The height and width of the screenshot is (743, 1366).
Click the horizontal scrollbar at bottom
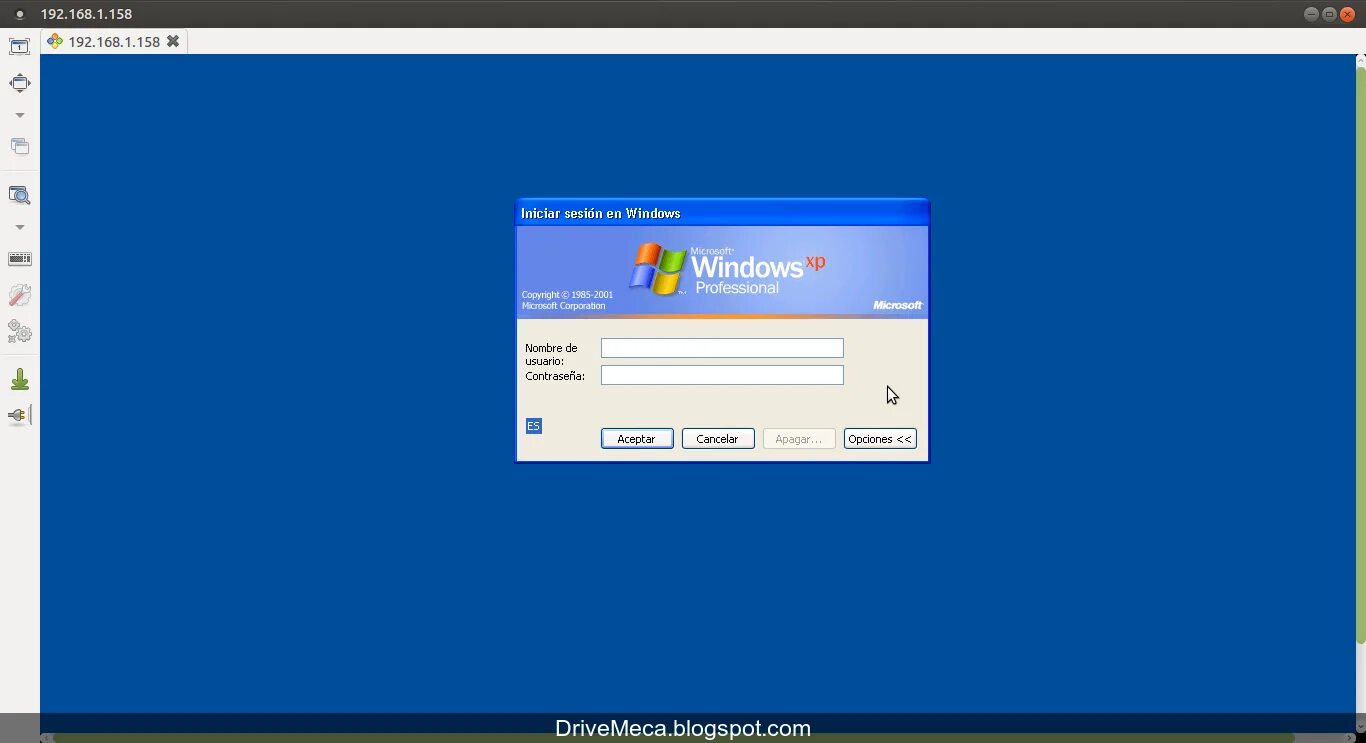[675, 738]
